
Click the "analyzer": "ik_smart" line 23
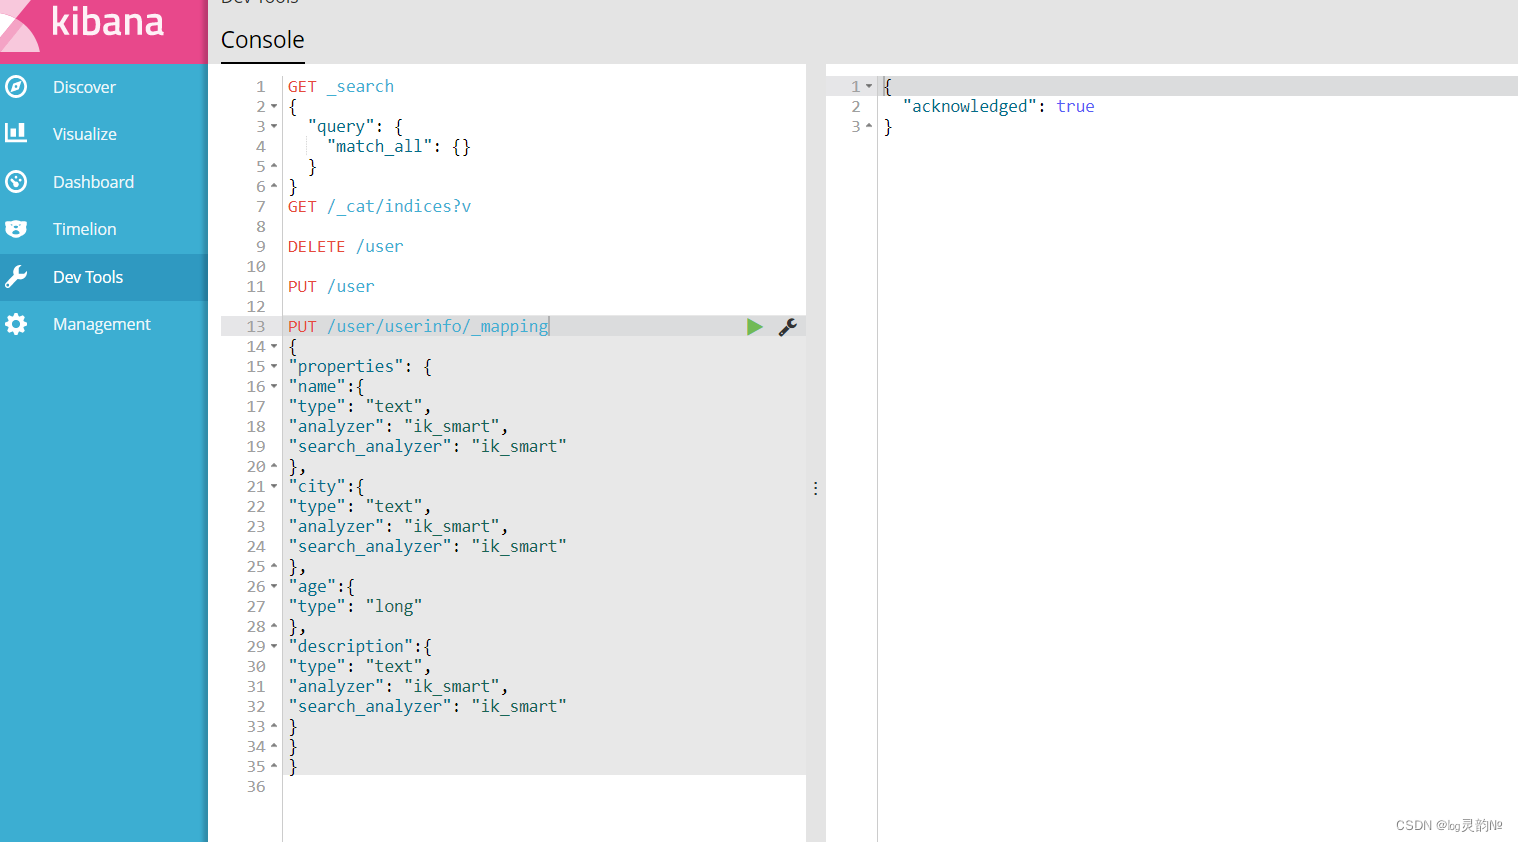[398, 527]
